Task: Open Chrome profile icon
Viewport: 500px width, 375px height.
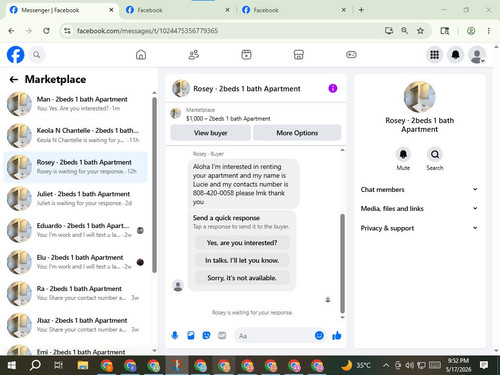Action: pyautogui.click(x=471, y=31)
